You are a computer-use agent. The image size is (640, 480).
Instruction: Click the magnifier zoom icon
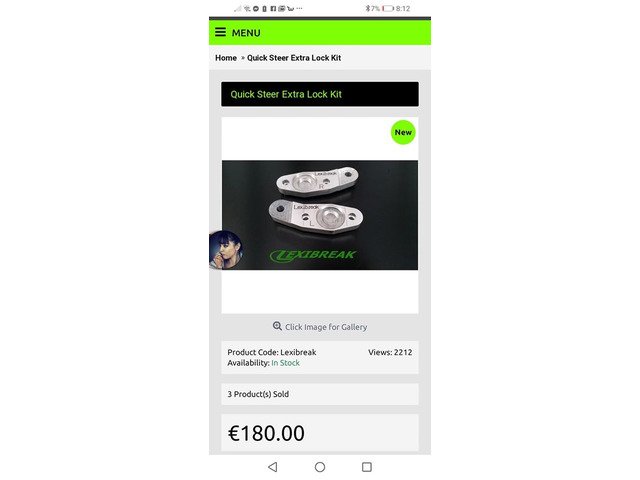(277, 326)
